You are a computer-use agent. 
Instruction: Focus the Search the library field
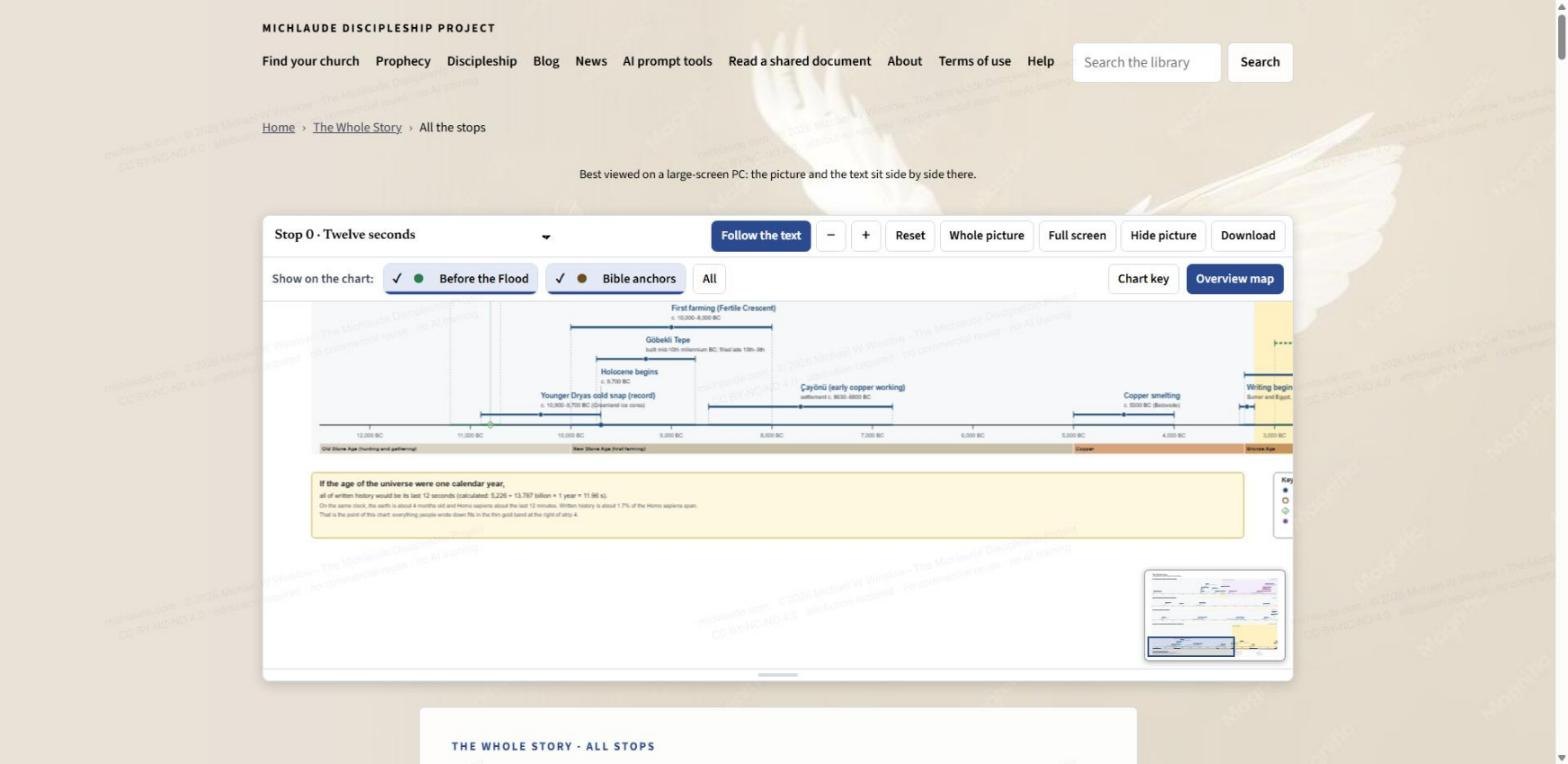pyautogui.click(x=1146, y=62)
